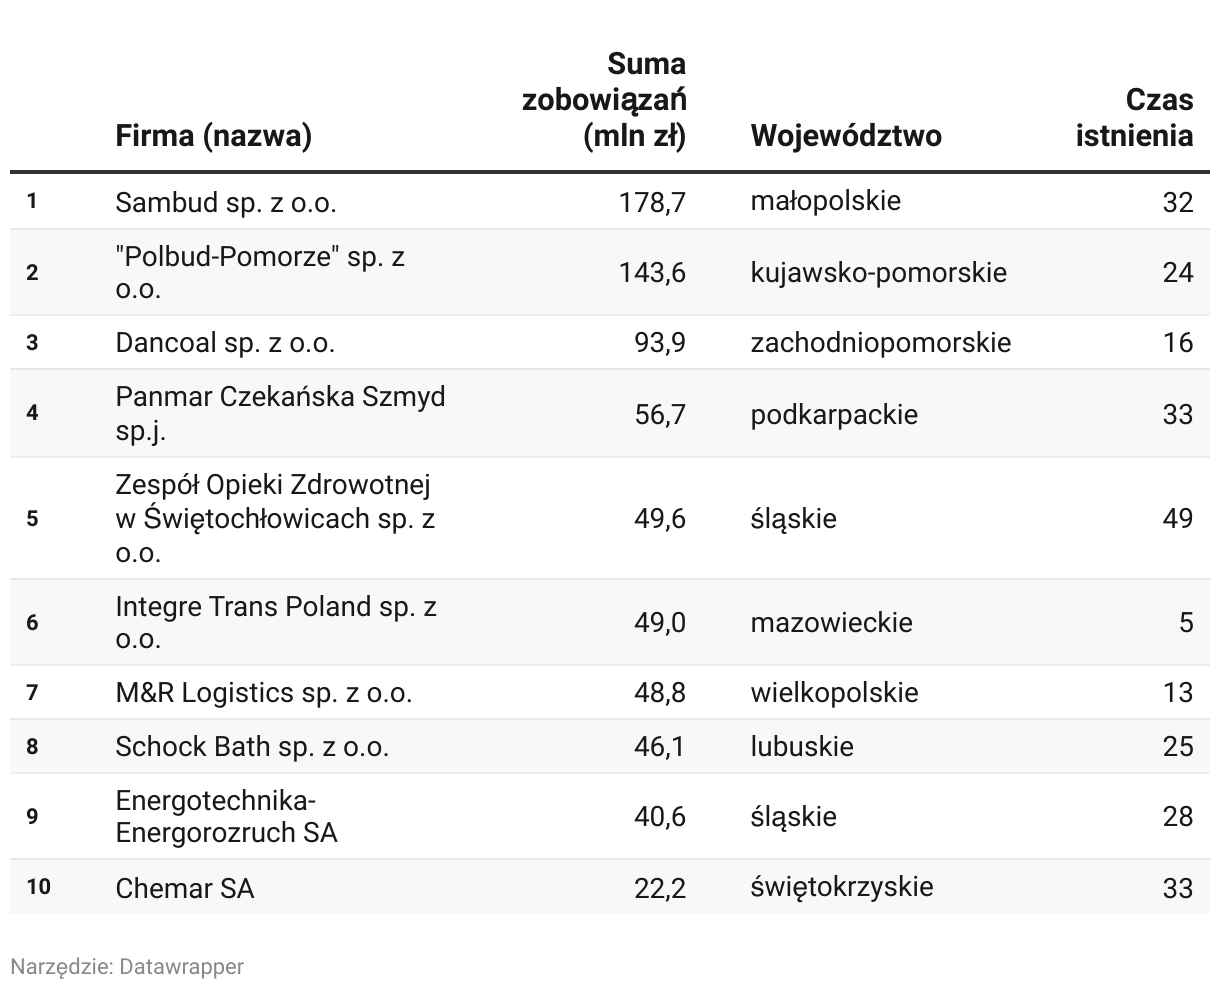Click the kujawsko-pomorskie voivodeship cell
Image resolution: width=1220 pixels, height=990 pixels.
coord(879,273)
